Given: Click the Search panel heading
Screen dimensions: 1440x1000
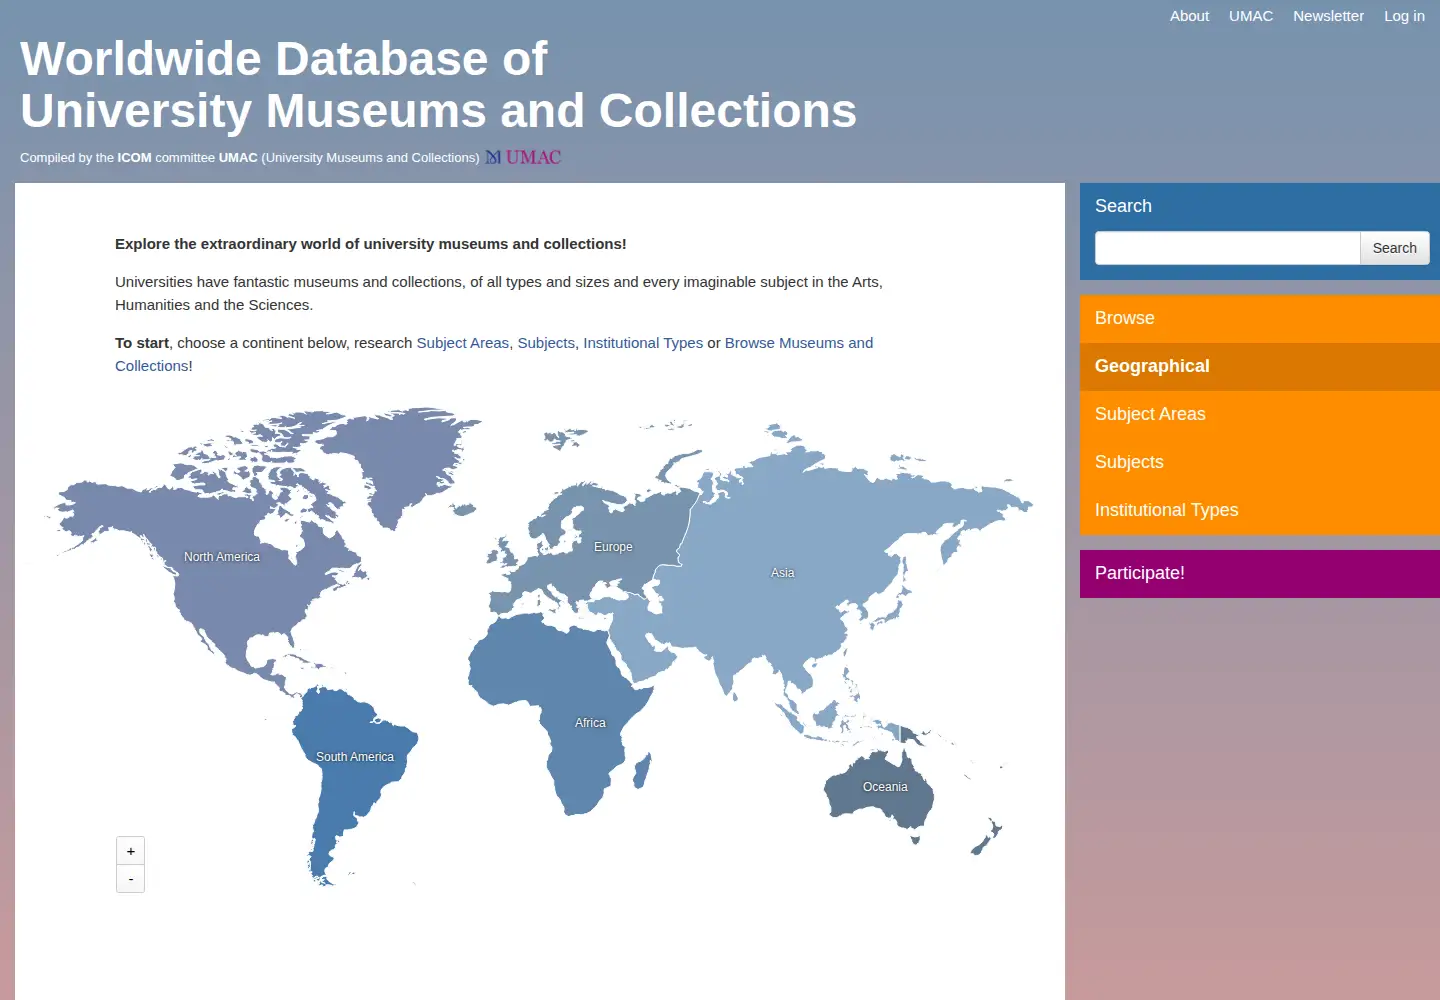Looking at the screenshot, I should 1123,206.
